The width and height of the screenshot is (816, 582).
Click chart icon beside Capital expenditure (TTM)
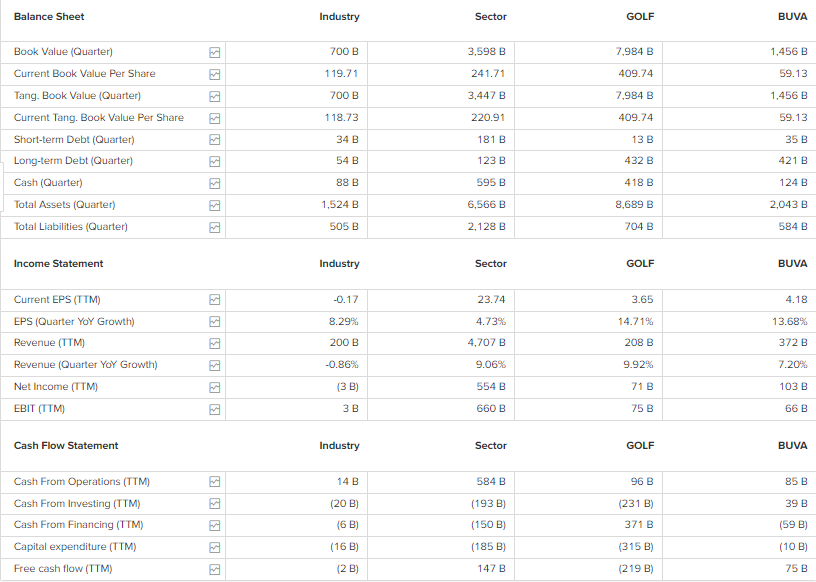tap(214, 547)
